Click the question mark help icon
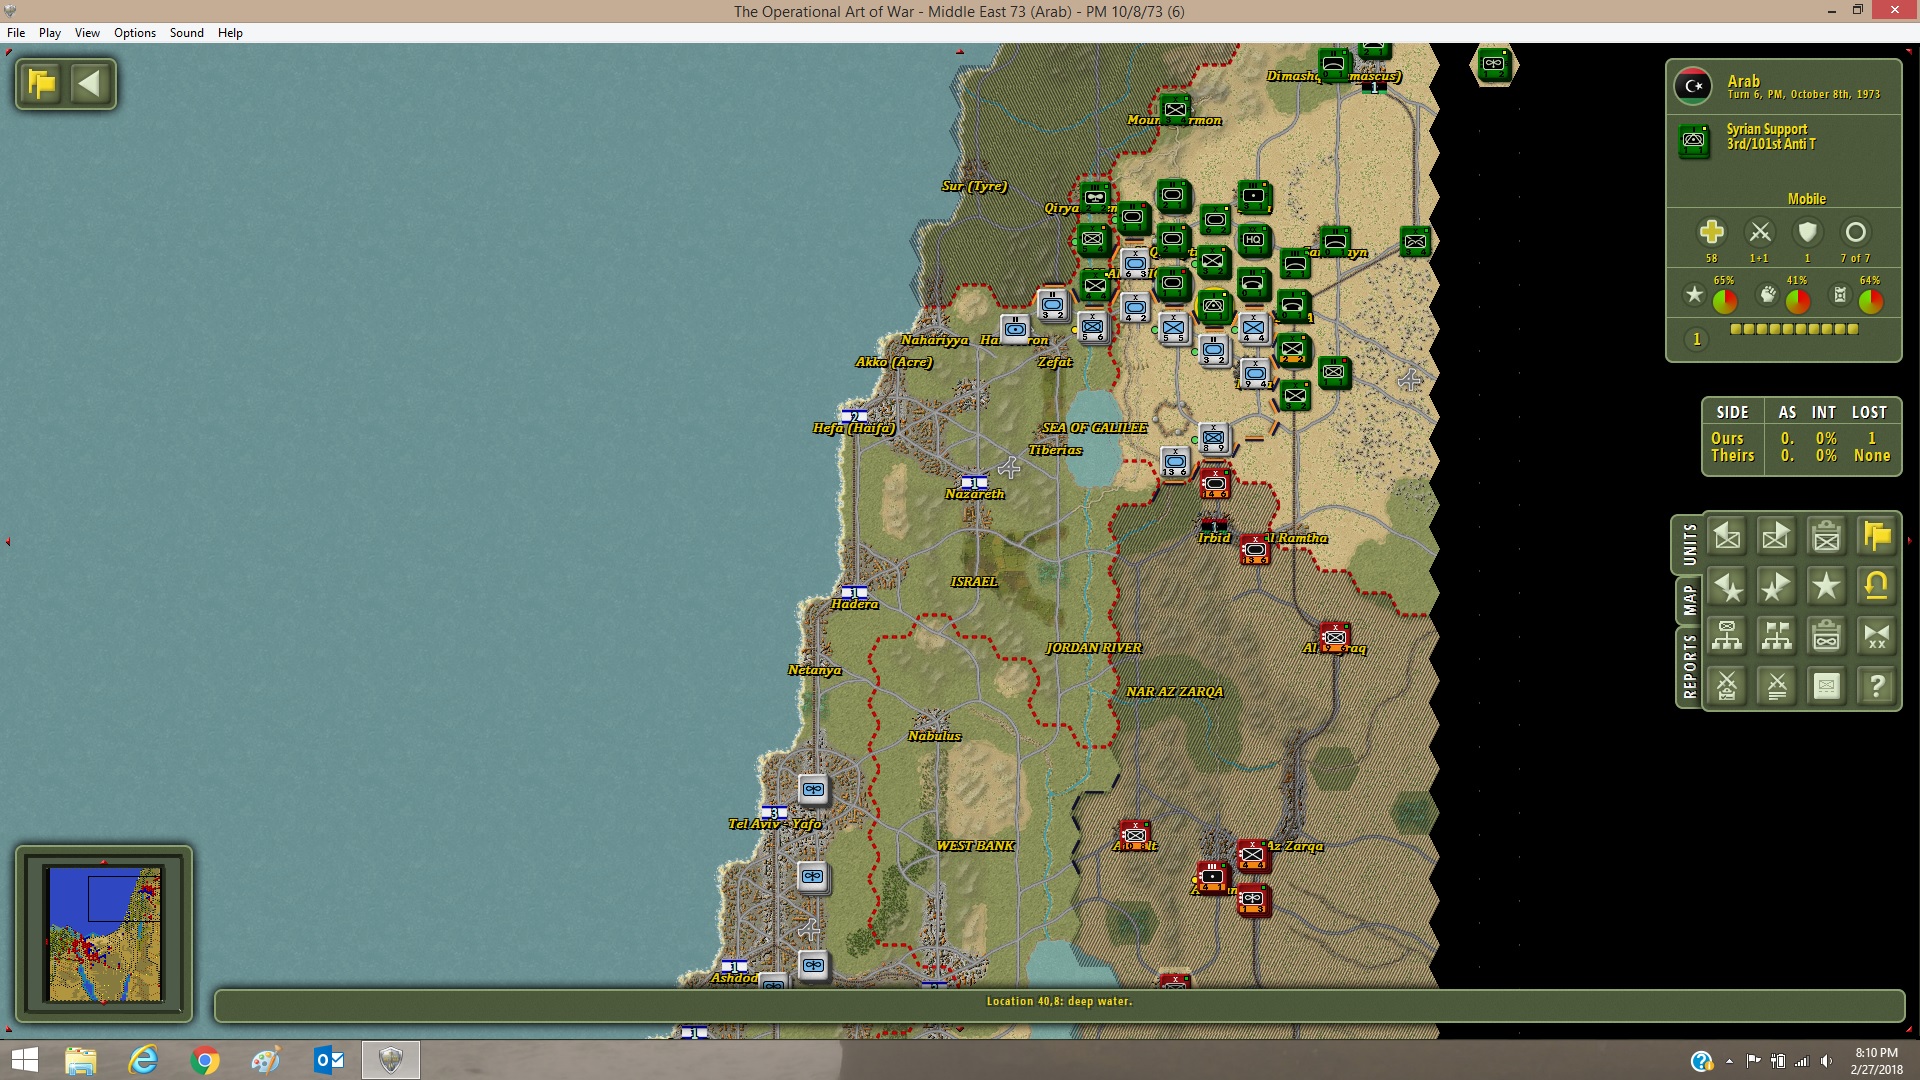 tap(1877, 686)
